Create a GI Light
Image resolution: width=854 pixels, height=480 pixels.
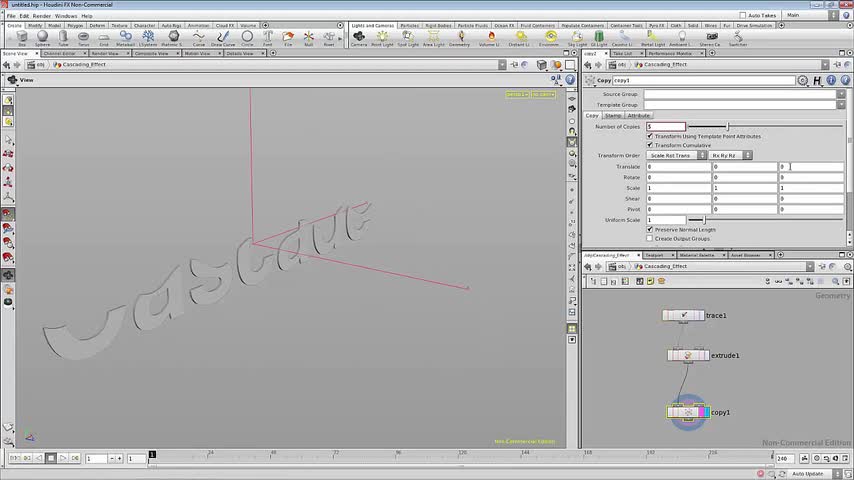599,38
